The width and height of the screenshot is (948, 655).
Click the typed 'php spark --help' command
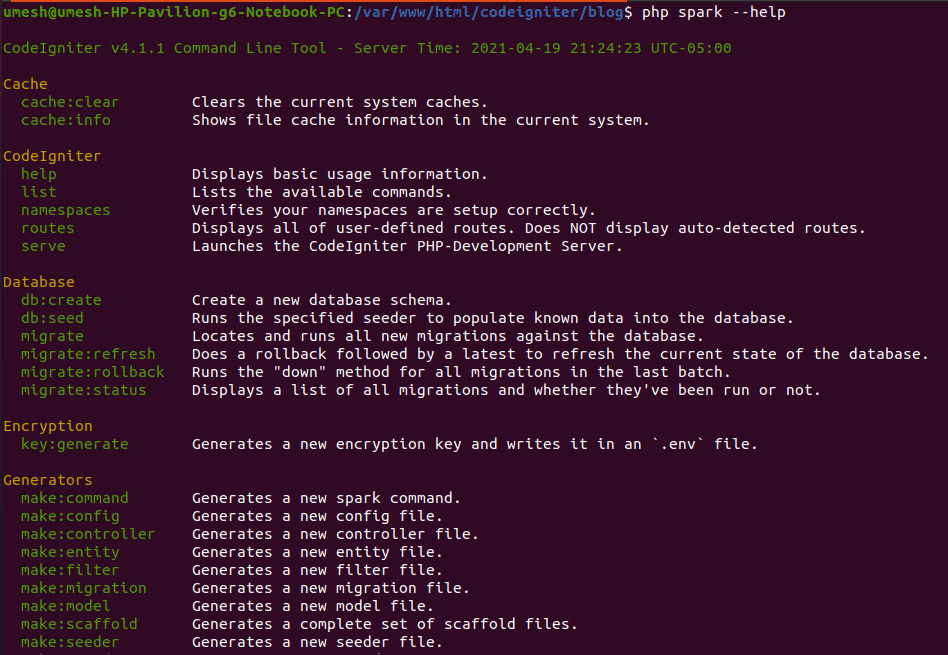(x=713, y=12)
